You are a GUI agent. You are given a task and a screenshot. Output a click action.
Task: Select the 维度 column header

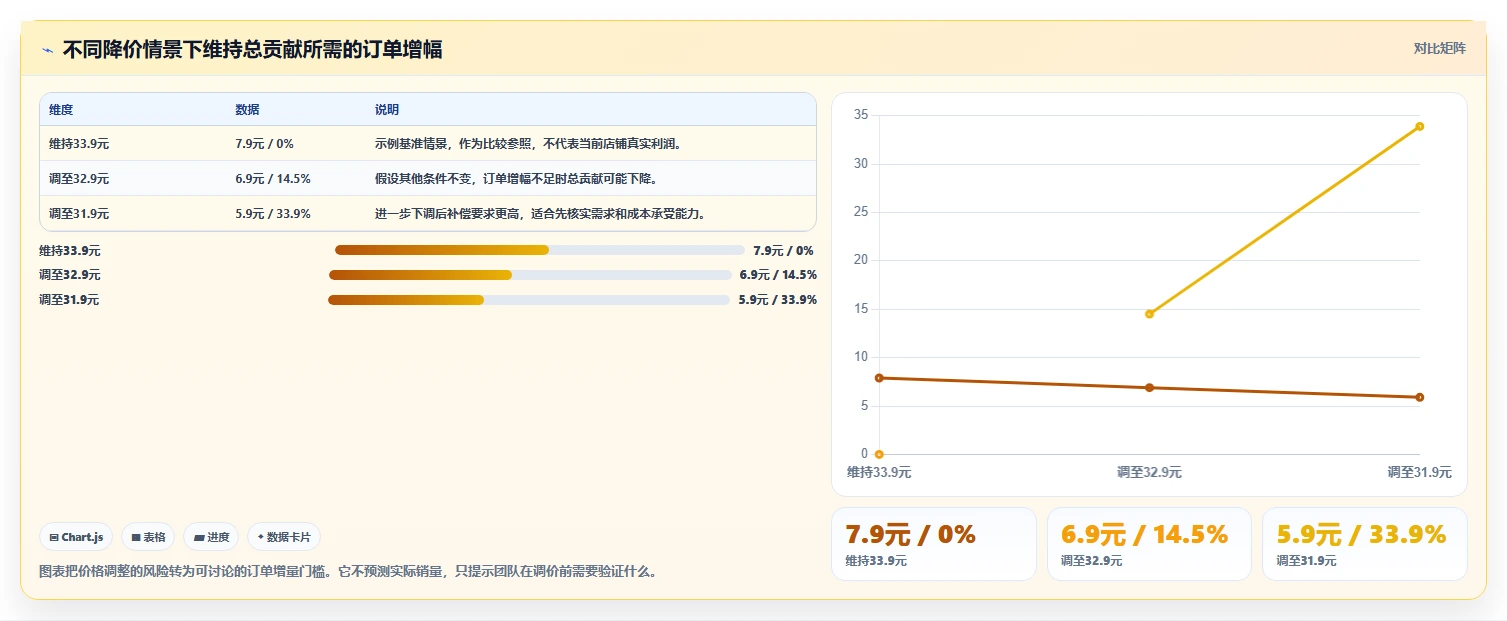pos(61,110)
